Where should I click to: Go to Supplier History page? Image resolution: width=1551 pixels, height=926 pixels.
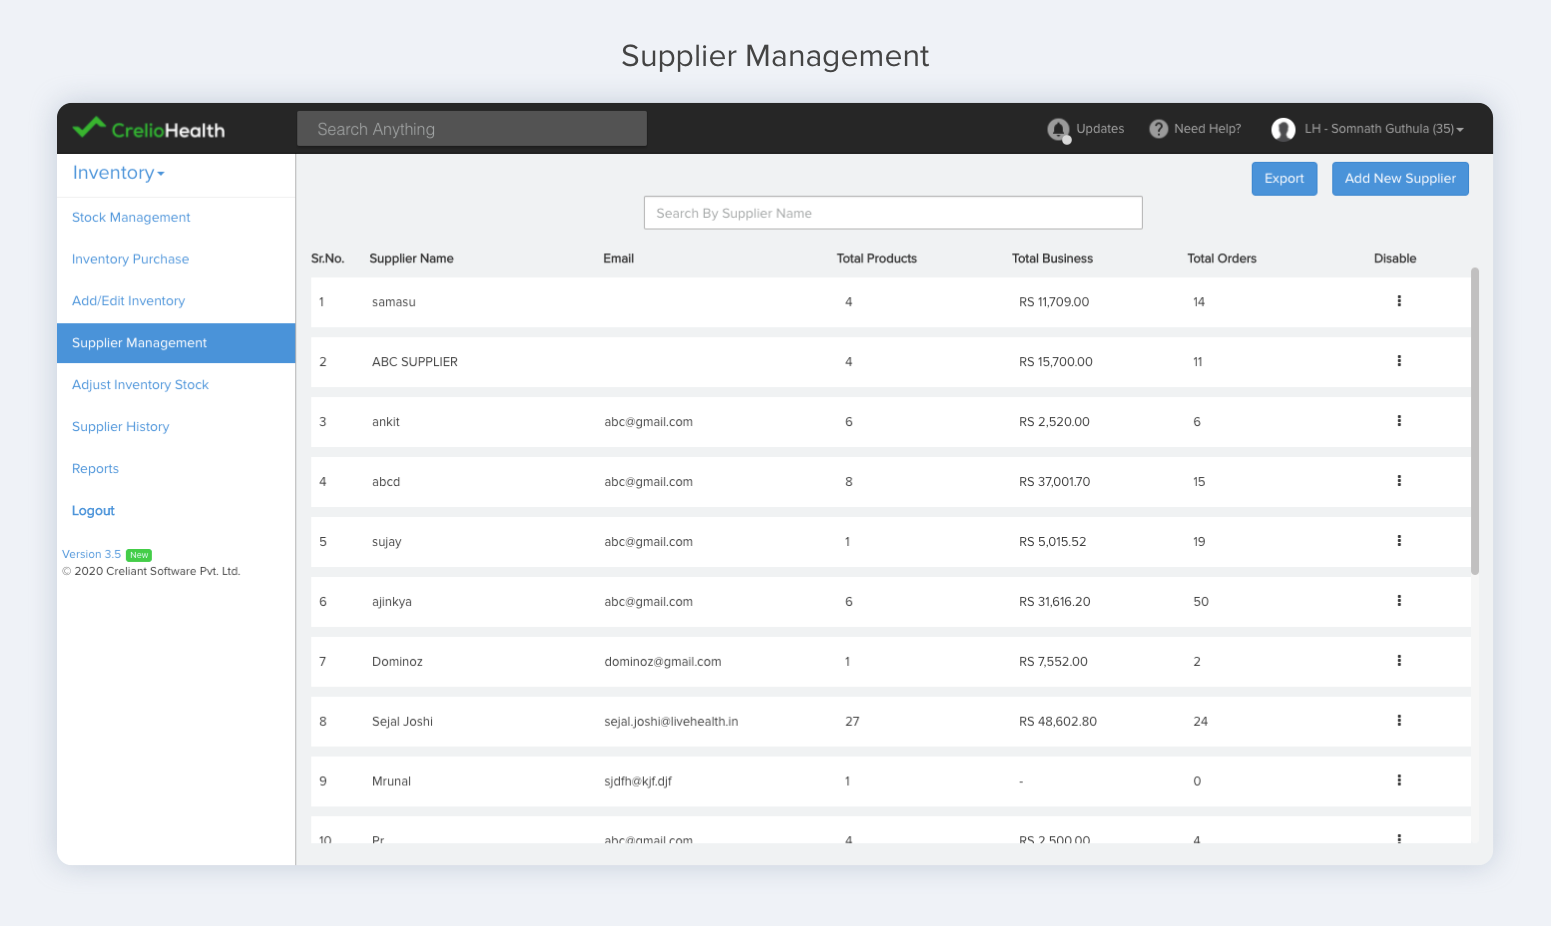pos(120,427)
